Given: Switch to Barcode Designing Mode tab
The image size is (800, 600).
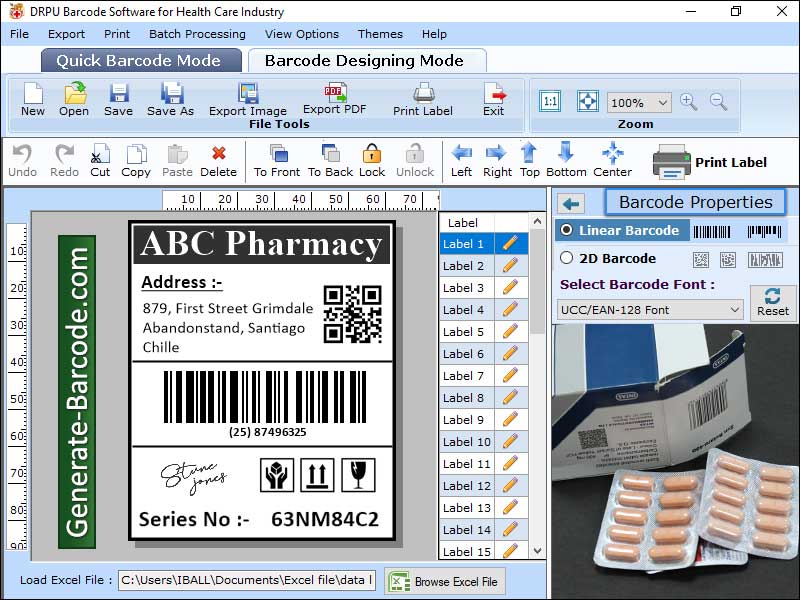Looking at the screenshot, I should click(364, 60).
